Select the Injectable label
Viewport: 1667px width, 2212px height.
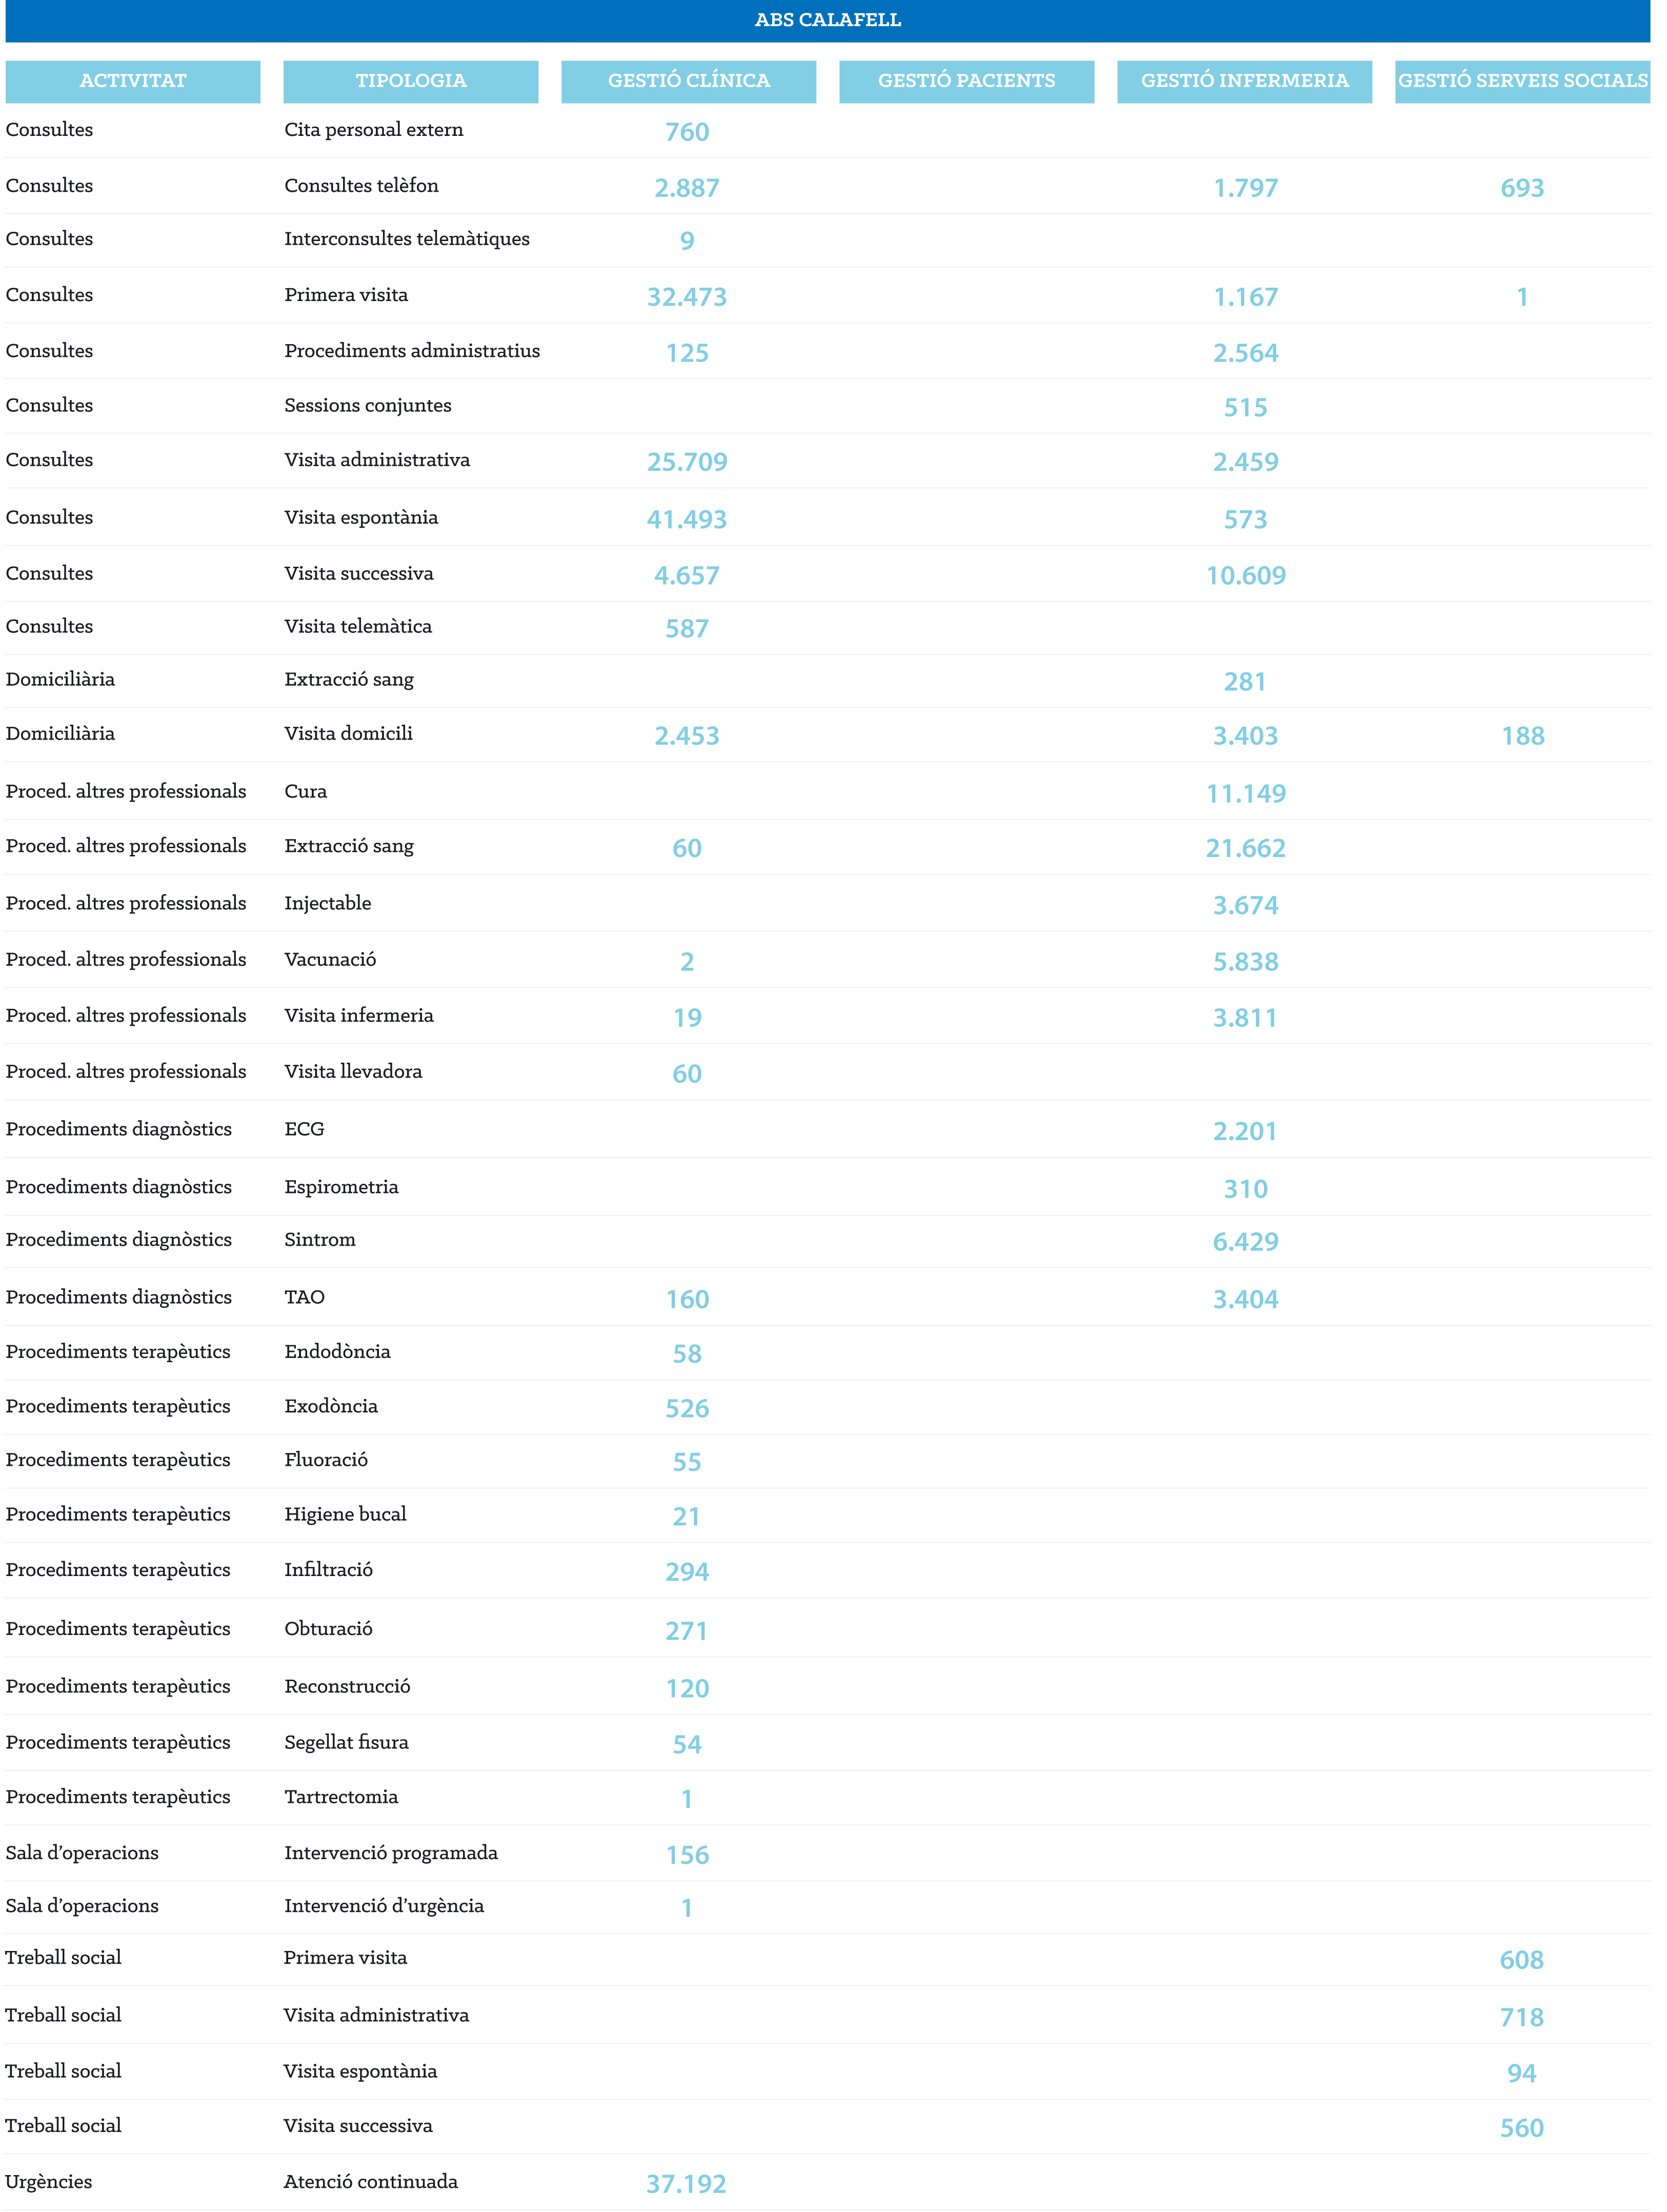coord(328,904)
